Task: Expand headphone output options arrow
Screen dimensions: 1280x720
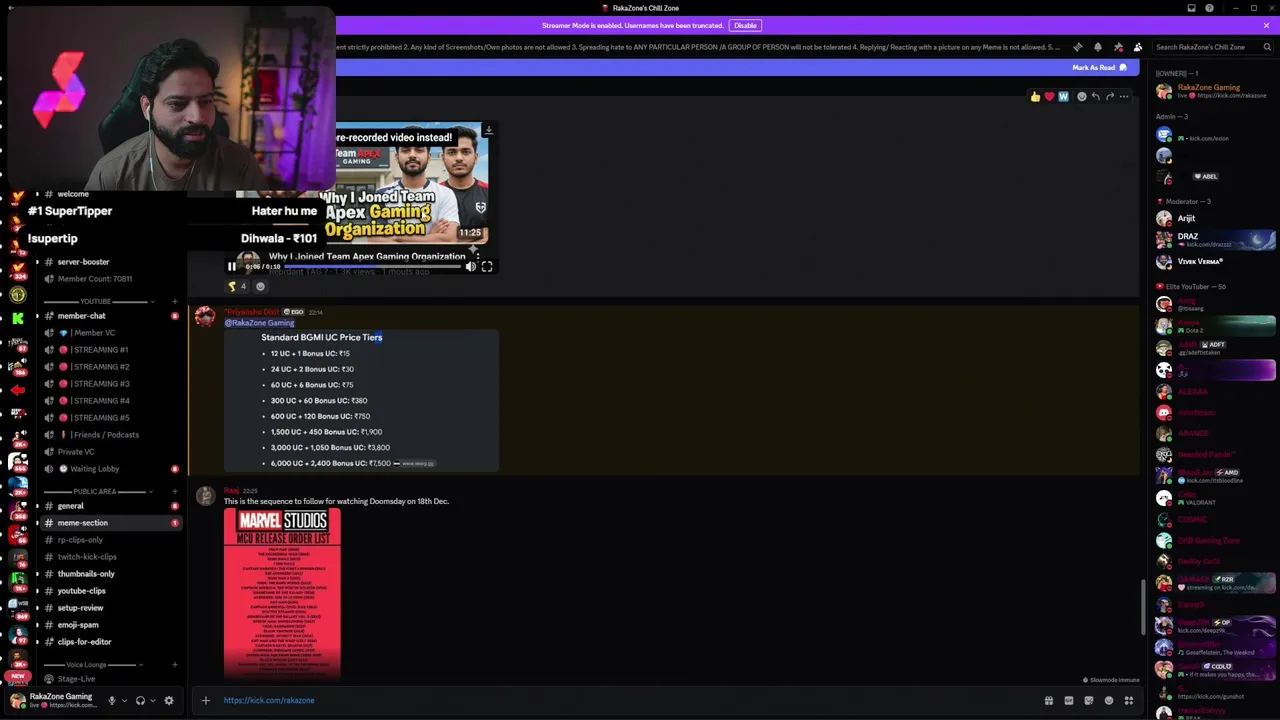Action: (152, 701)
